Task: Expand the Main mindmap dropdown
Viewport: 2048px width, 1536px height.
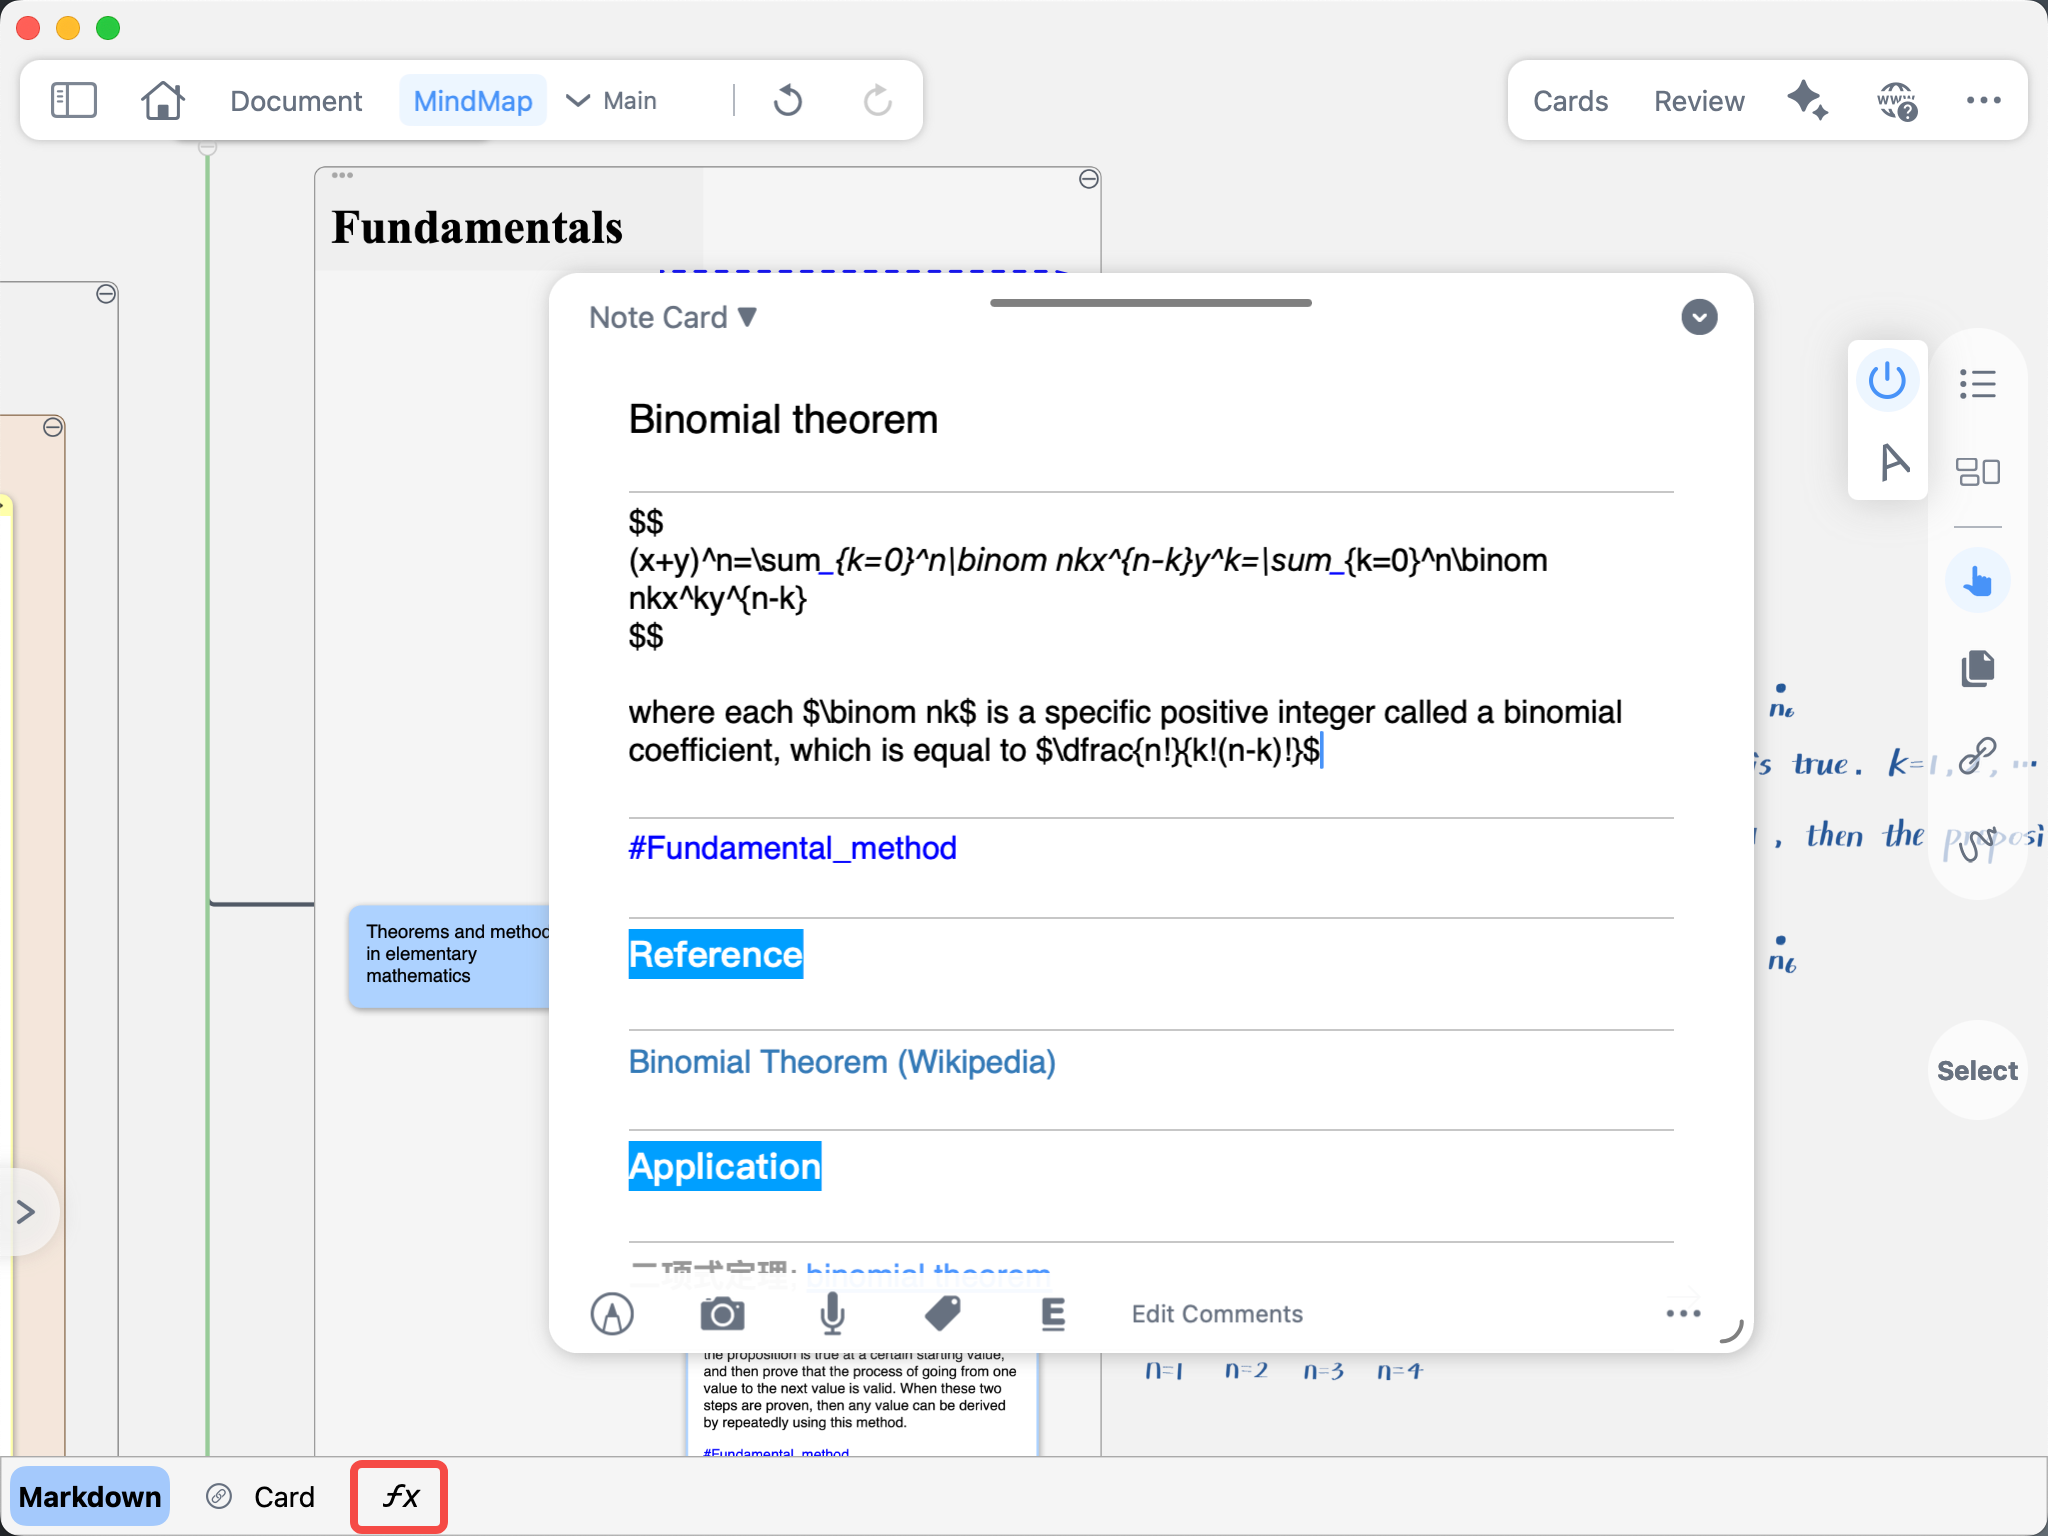Action: 612,101
